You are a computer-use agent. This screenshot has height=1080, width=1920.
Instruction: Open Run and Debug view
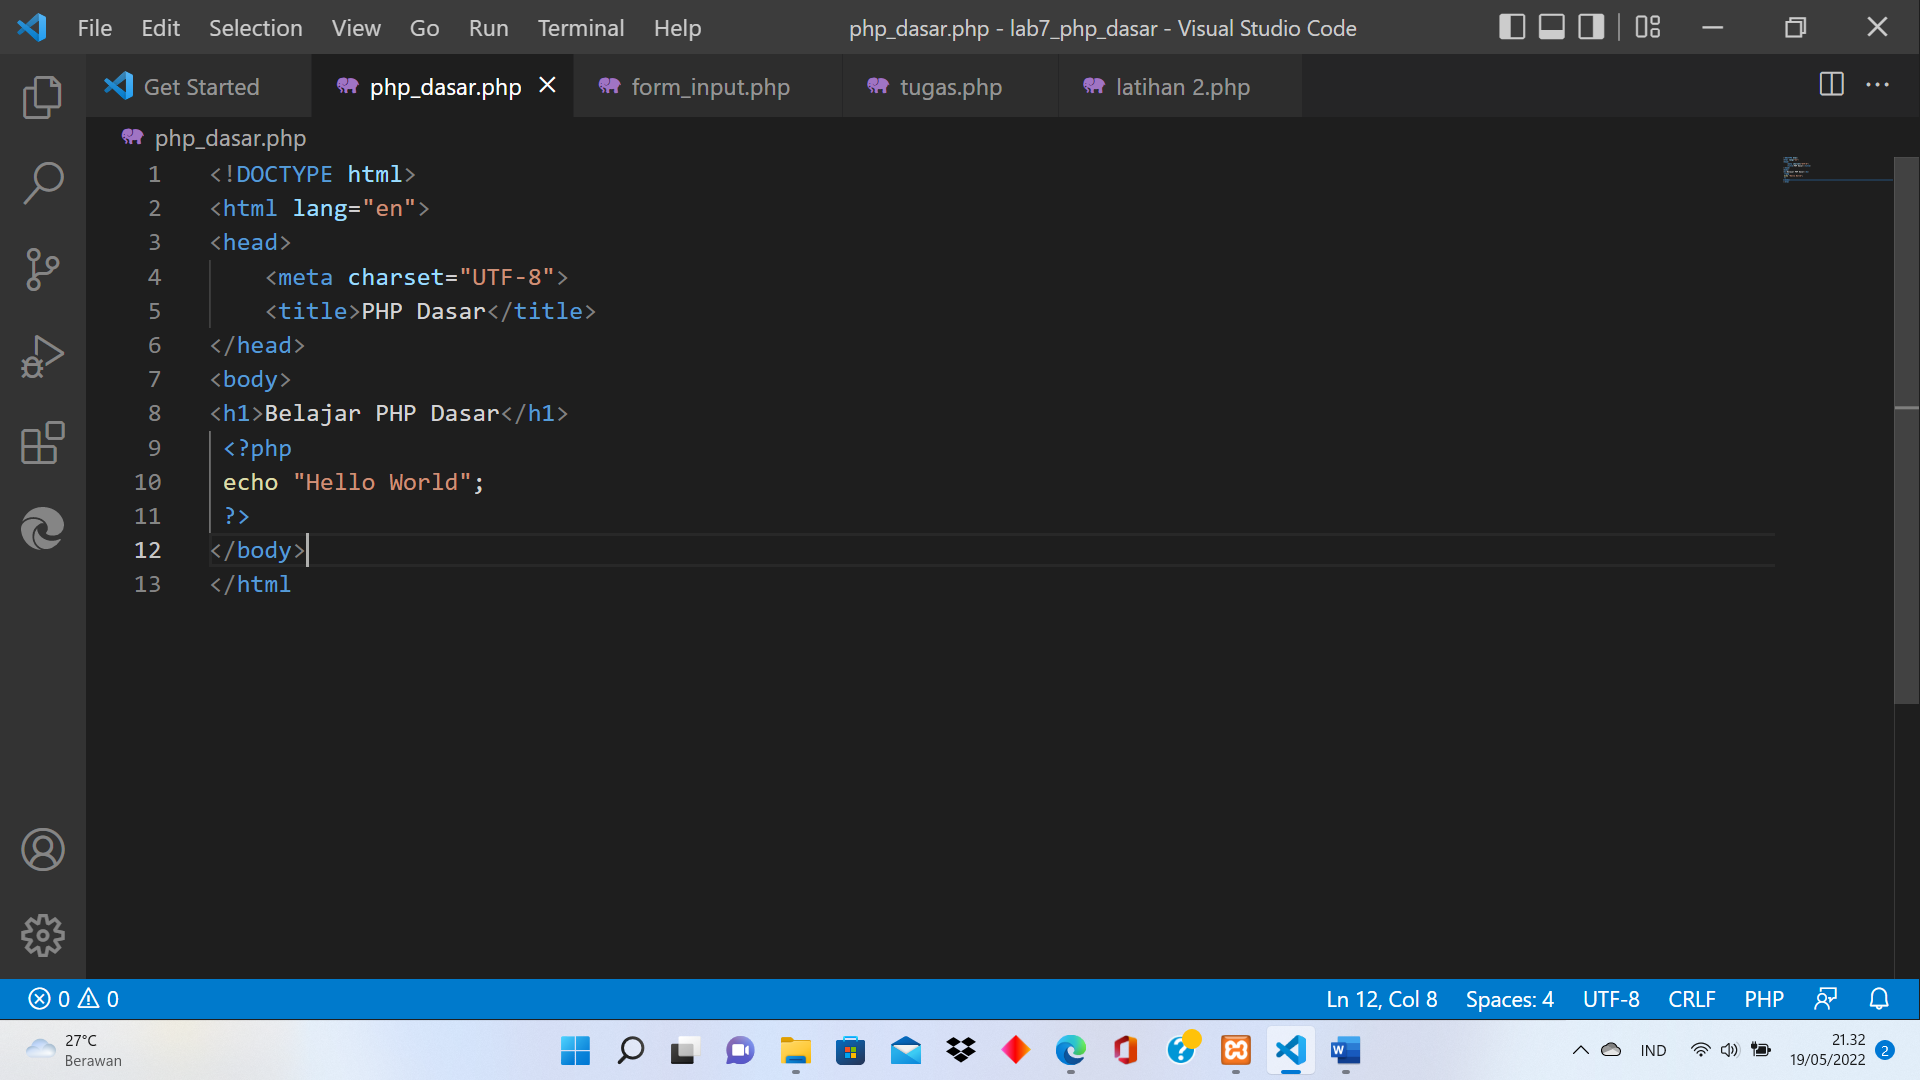click(x=42, y=356)
